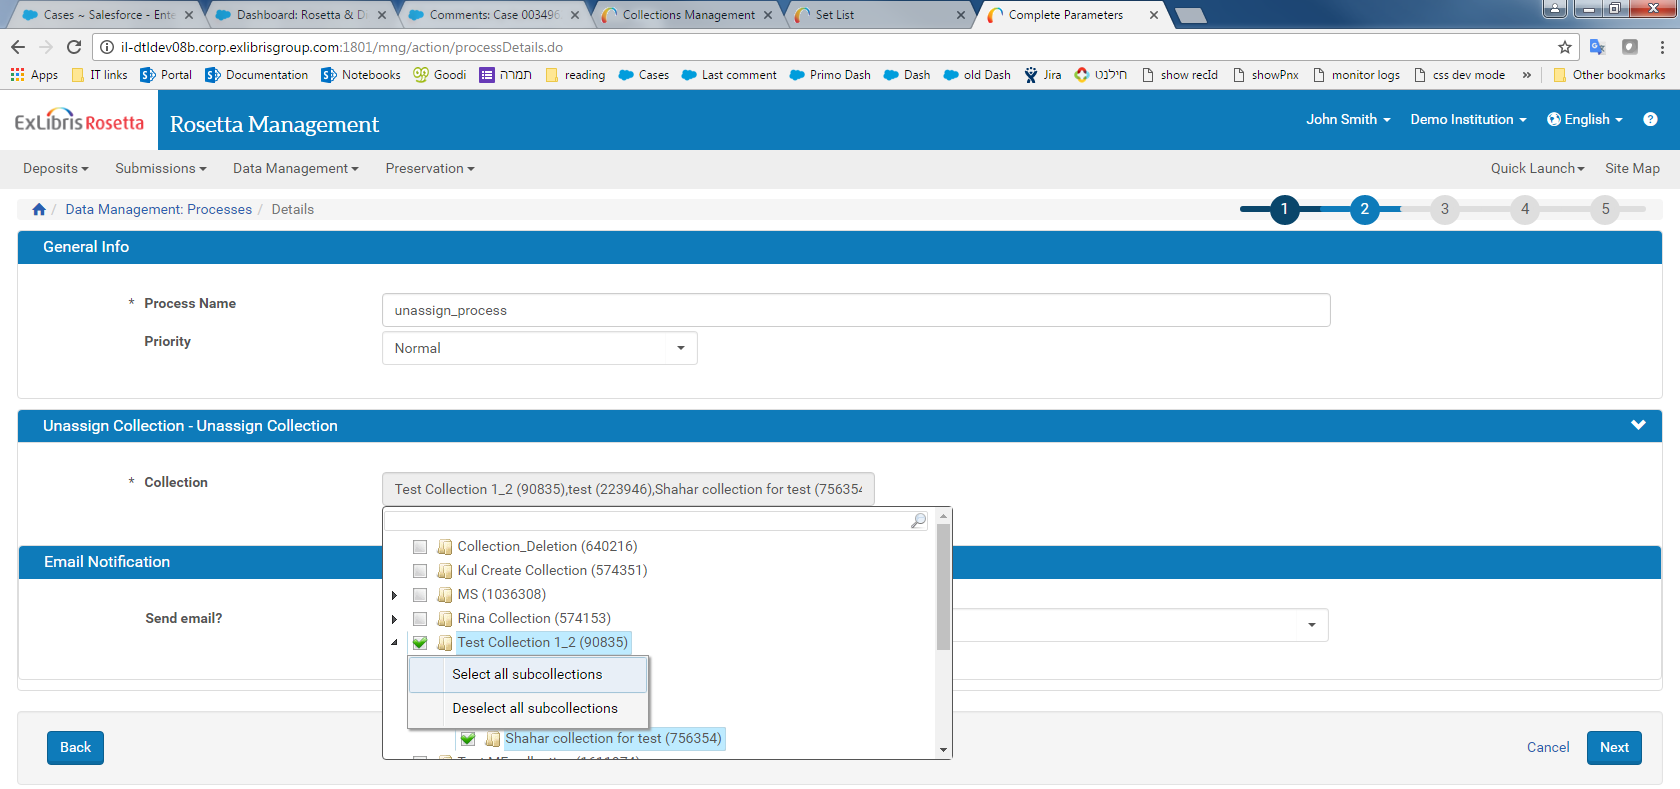
Task: Open the Jira bookmark
Action: pyautogui.click(x=1043, y=75)
